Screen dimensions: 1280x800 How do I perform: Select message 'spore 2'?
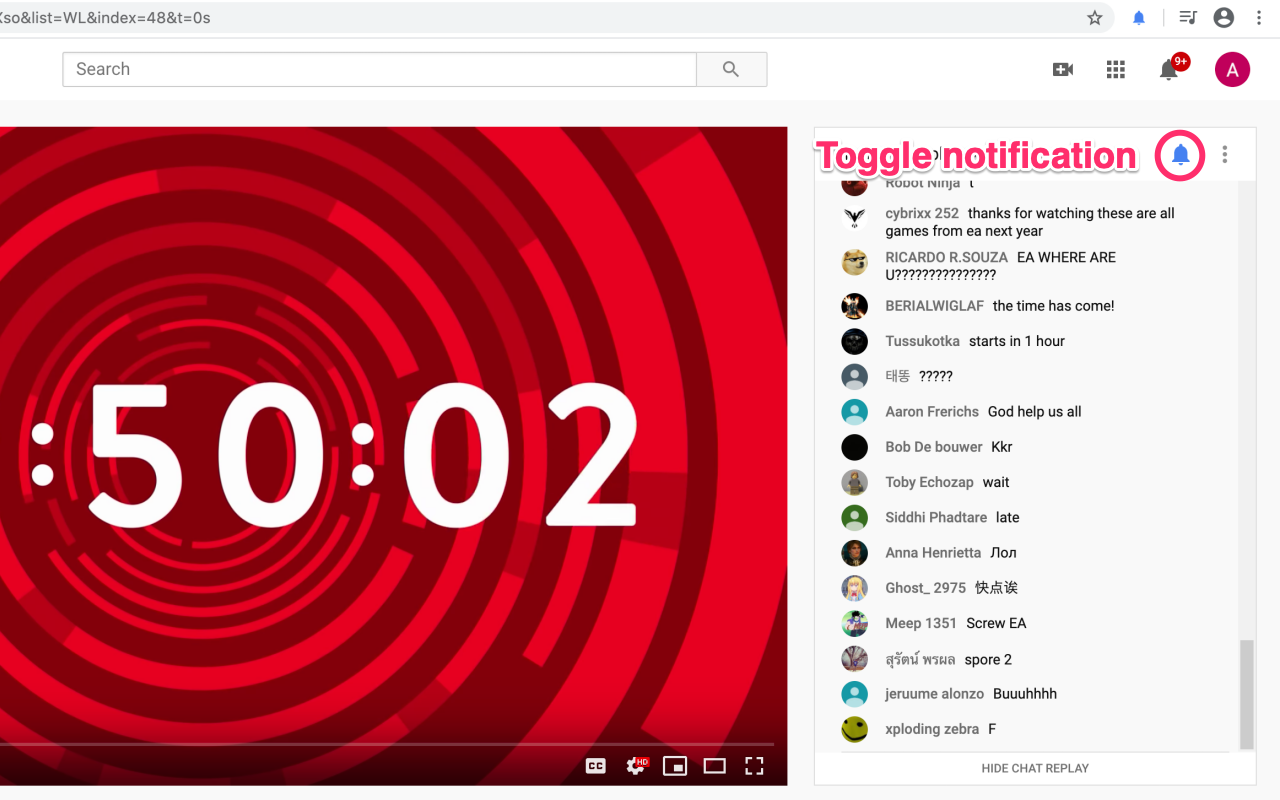[988, 659]
